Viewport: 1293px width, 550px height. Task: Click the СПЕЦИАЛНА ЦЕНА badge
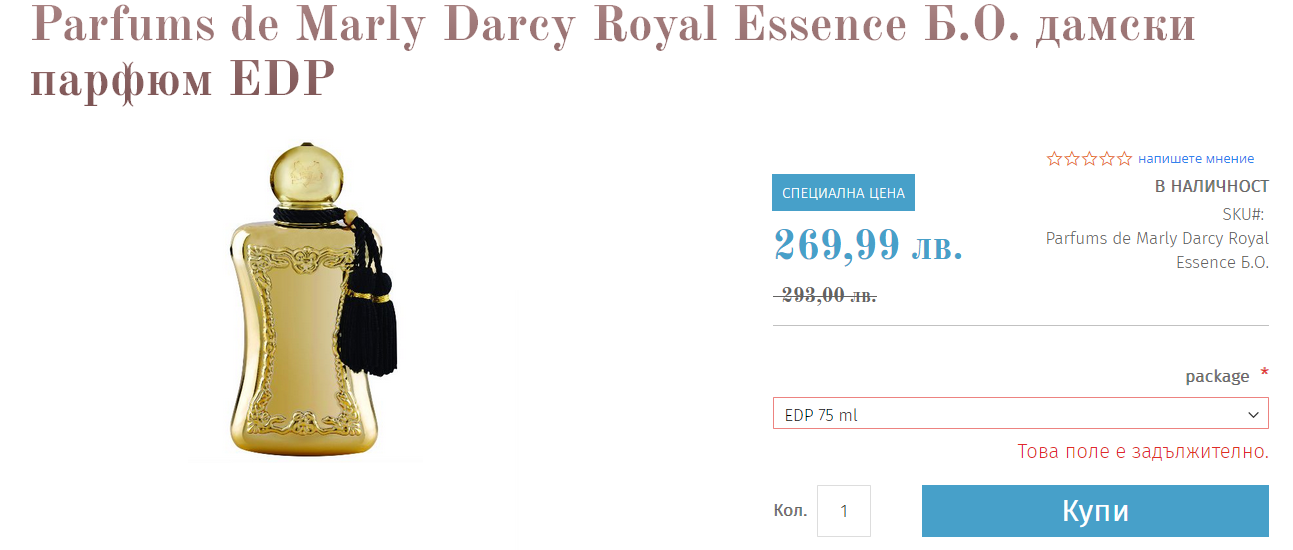843,193
